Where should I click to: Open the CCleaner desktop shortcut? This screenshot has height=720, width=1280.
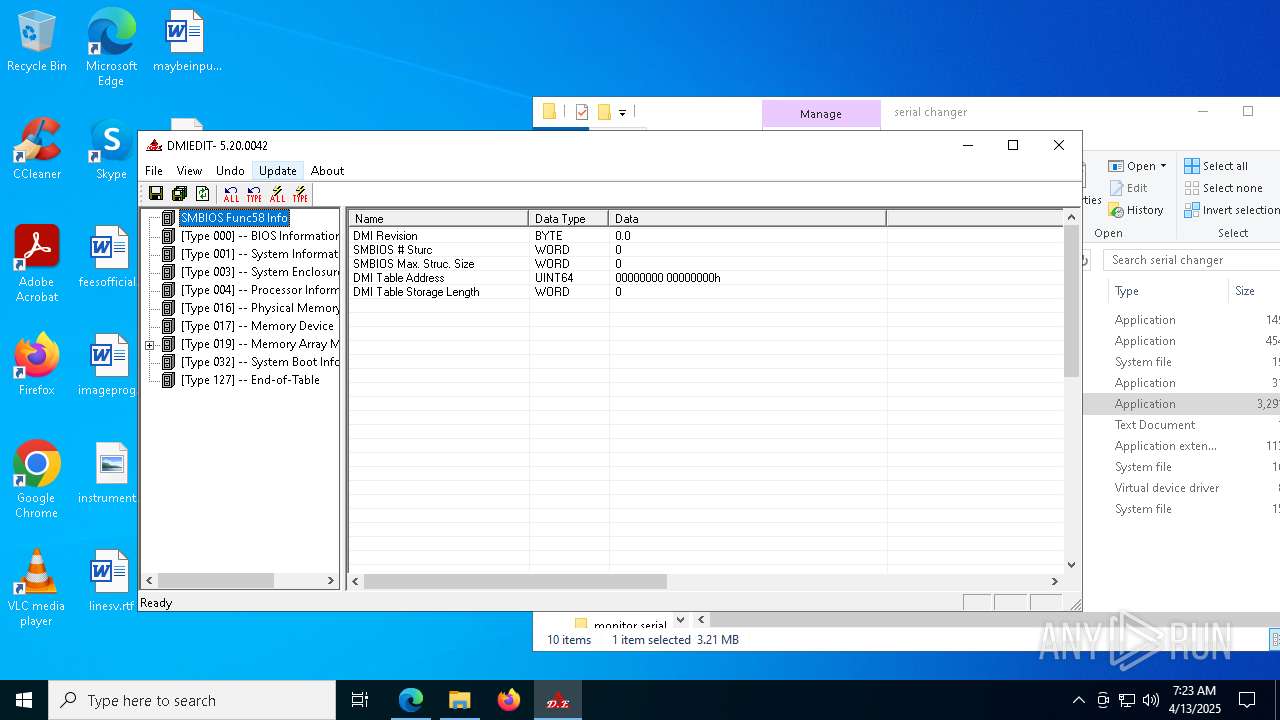[x=37, y=150]
